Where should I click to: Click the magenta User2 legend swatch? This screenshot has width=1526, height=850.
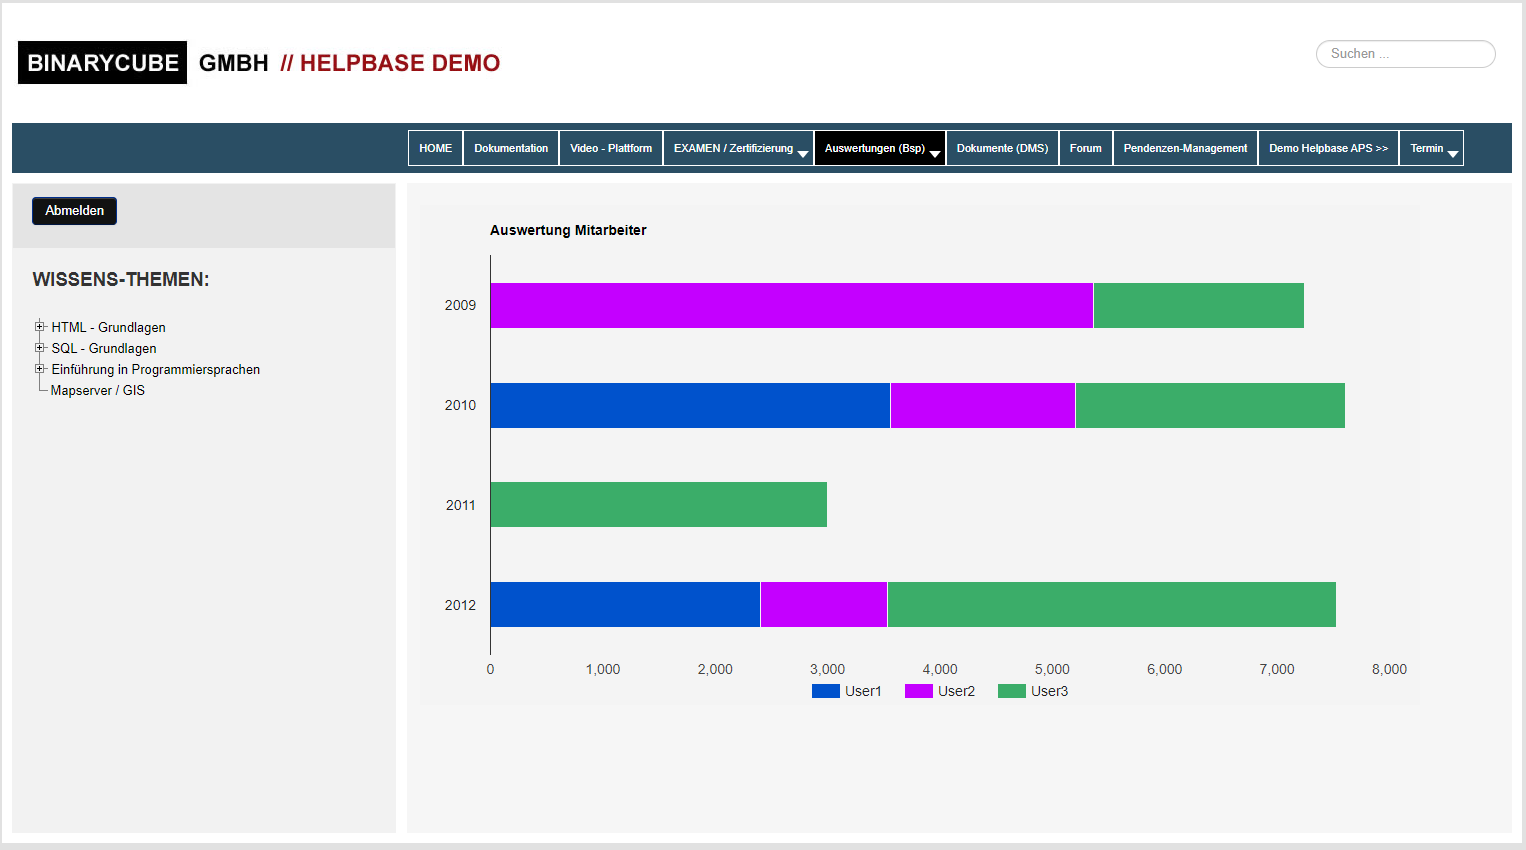918,691
